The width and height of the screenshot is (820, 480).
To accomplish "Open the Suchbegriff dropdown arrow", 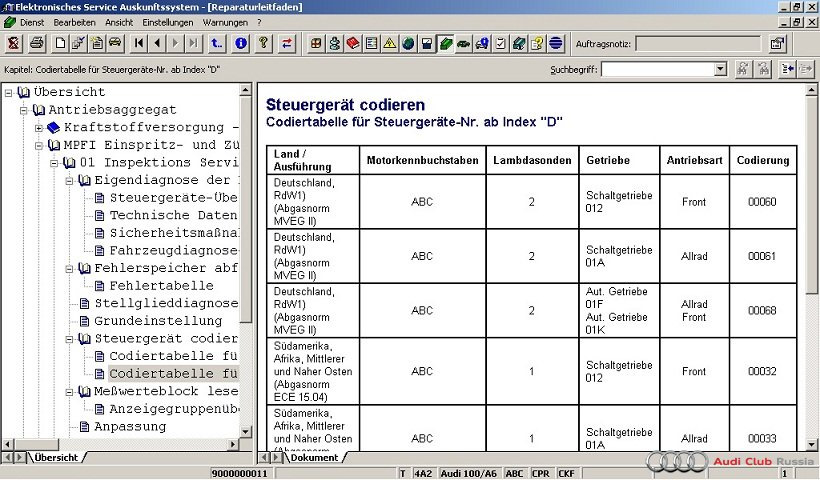I will pyautogui.click(x=721, y=69).
